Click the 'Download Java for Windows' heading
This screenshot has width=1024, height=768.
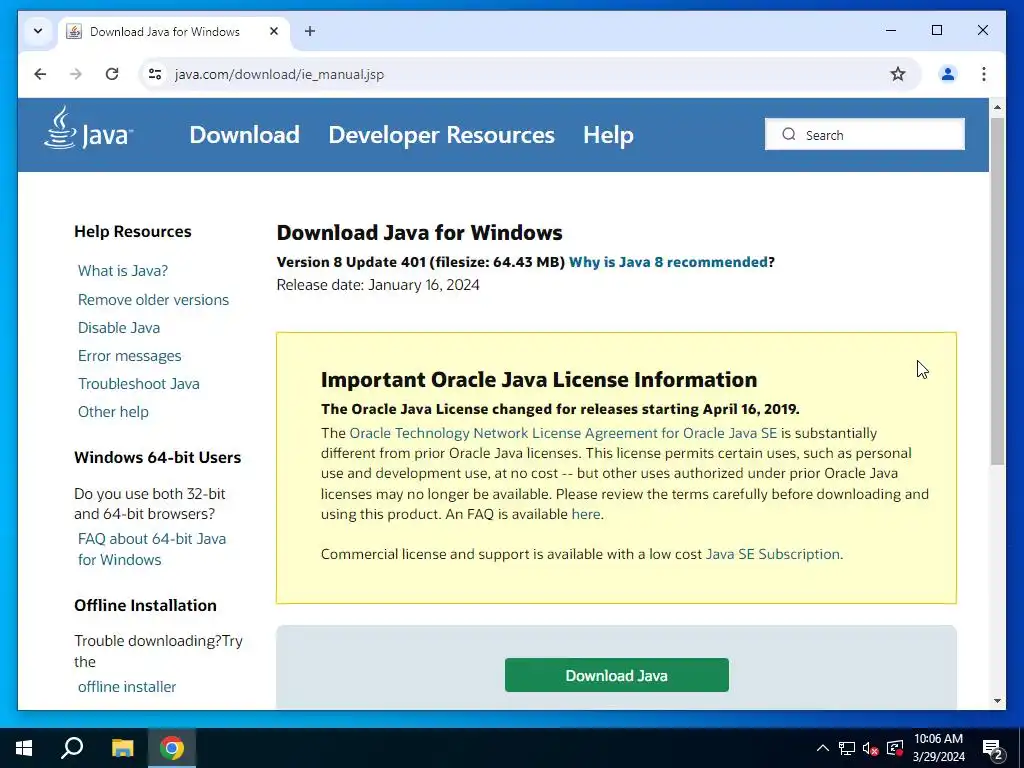tap(419, 232)
